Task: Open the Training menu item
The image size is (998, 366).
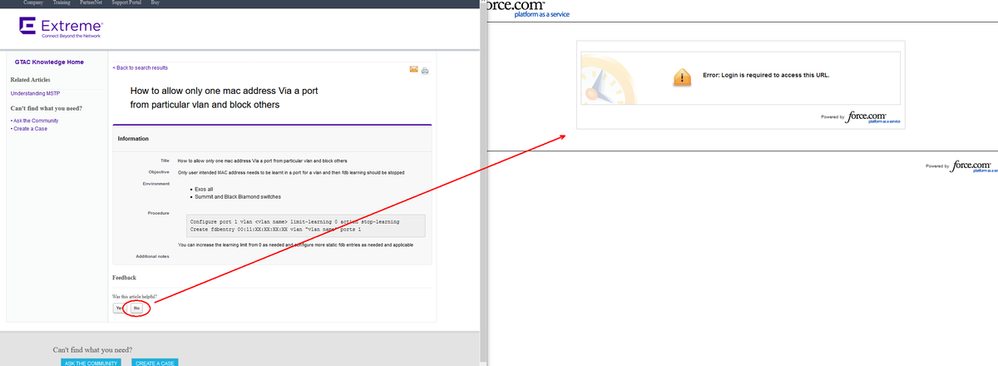Action: coord(62,3)
